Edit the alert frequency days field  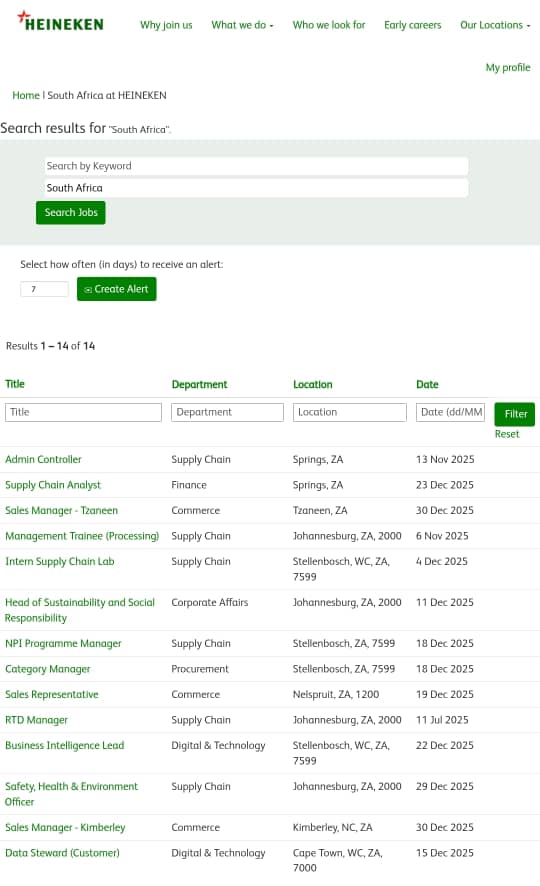(x=44, y=289)
